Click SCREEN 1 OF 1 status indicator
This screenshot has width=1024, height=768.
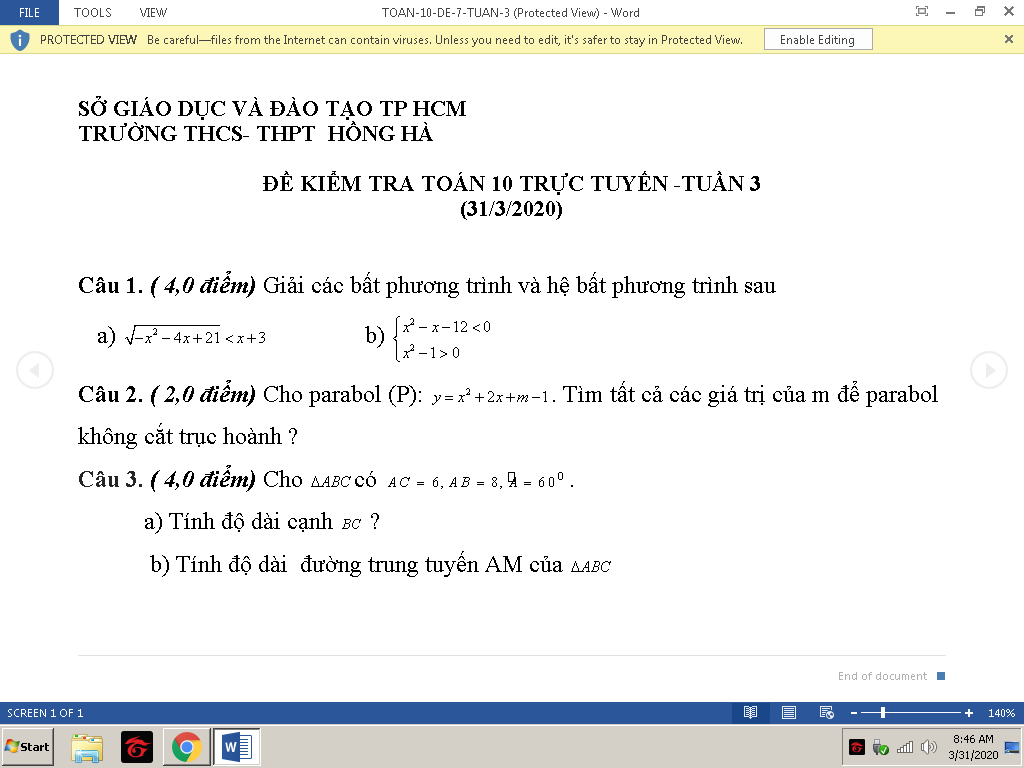pos(45,713)
